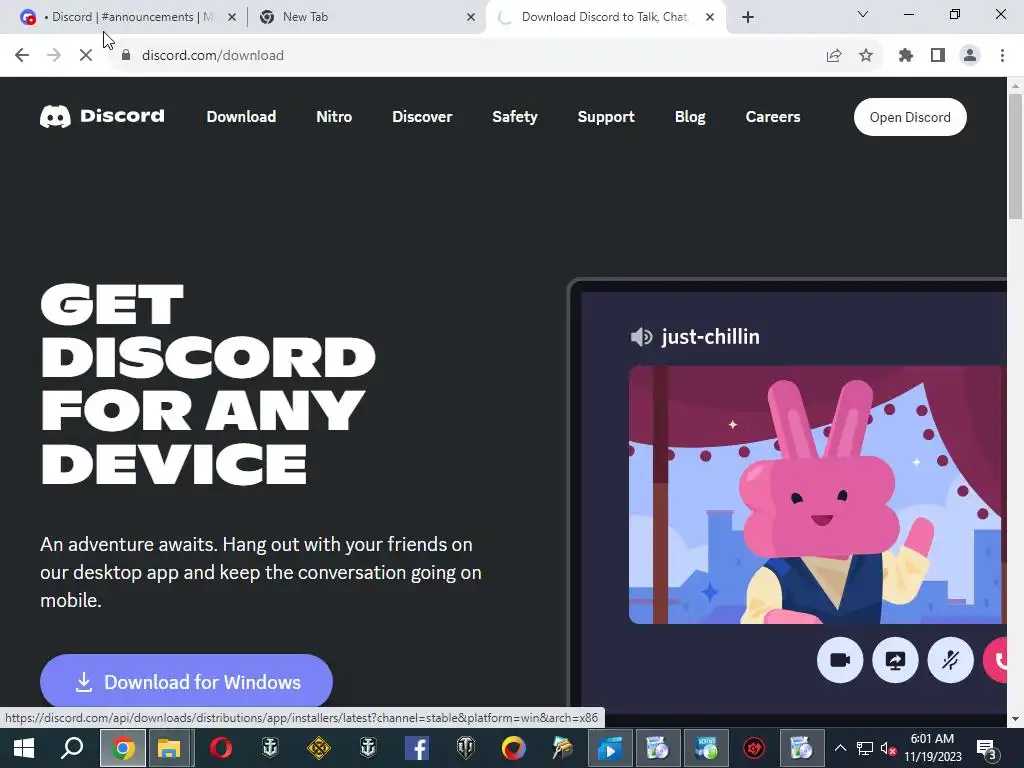Click the speaker icon beside just-chillin

(641, 337)
